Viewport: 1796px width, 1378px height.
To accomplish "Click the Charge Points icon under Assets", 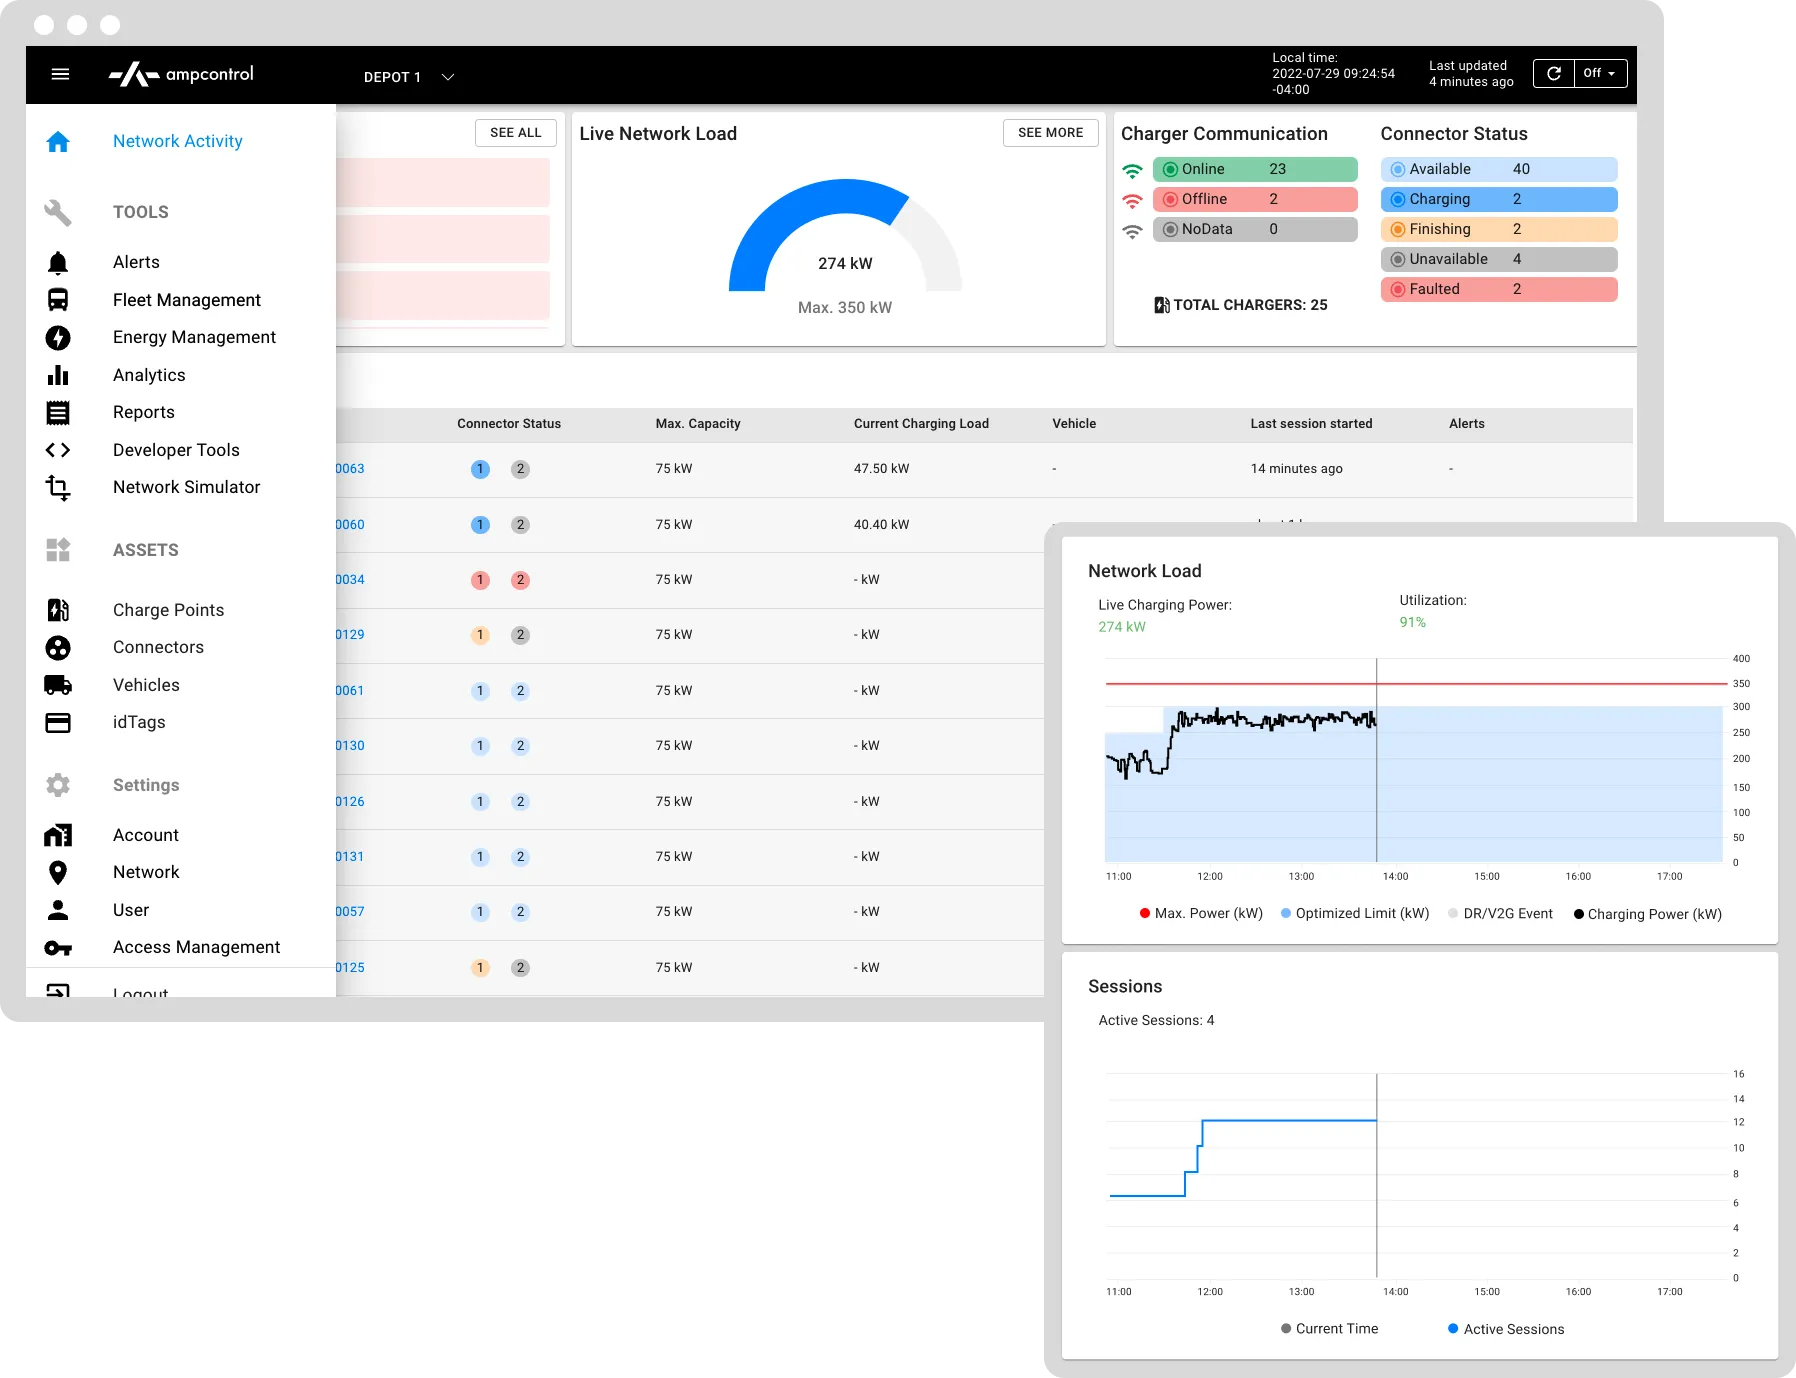I will tap(59, 610).
